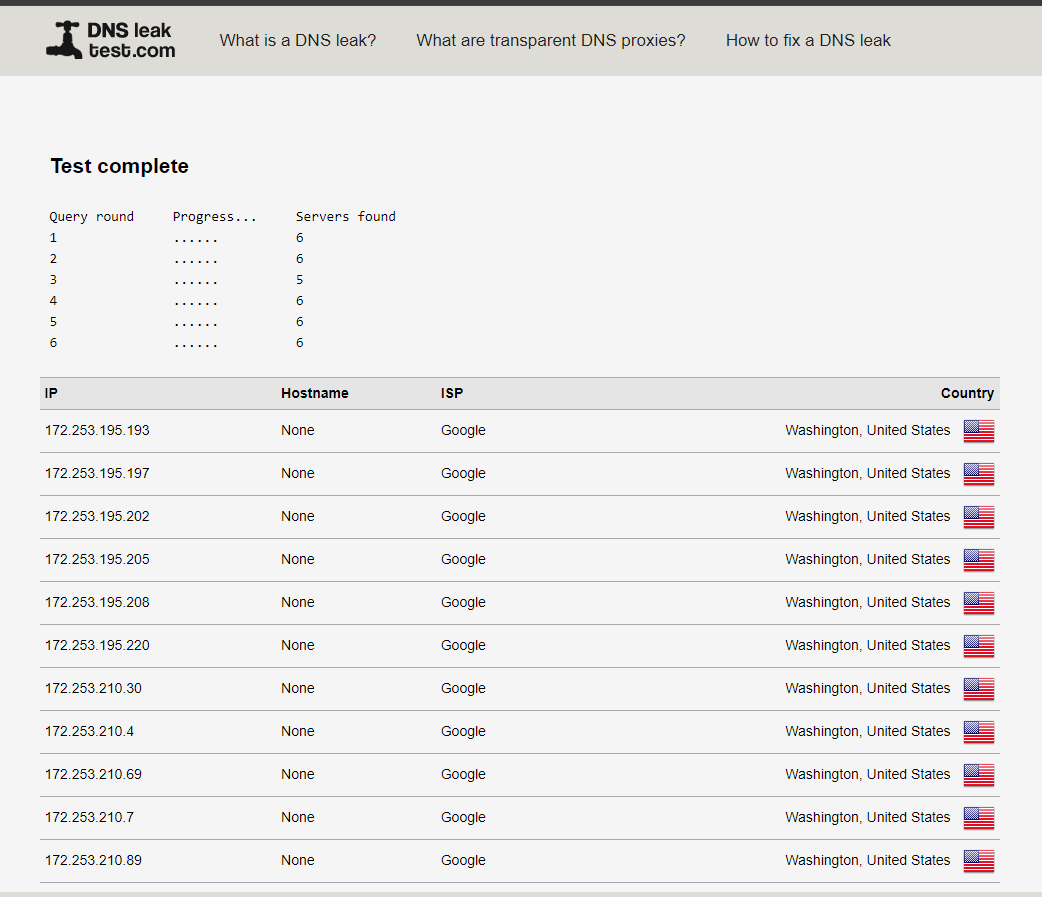Click US flag in 172.253.195.193 row
The width and height of the screenshot is (1042, 897).
coord(979,431)
